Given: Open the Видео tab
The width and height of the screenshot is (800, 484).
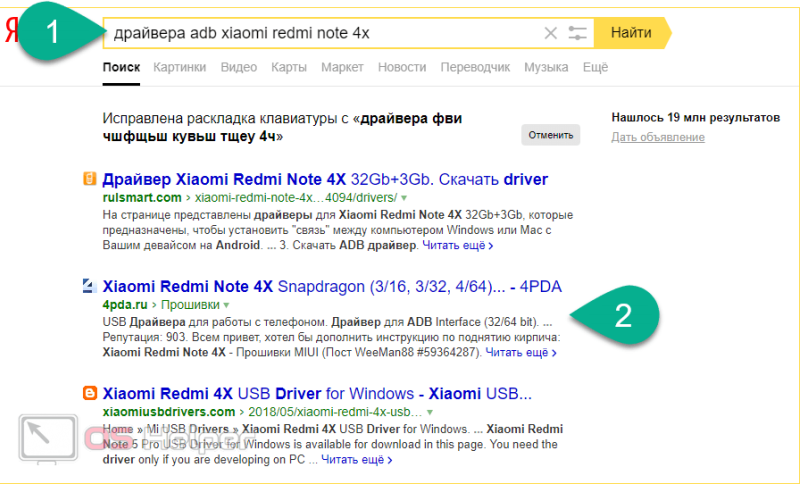Looking at the screenshot, I should click(239, 67).
